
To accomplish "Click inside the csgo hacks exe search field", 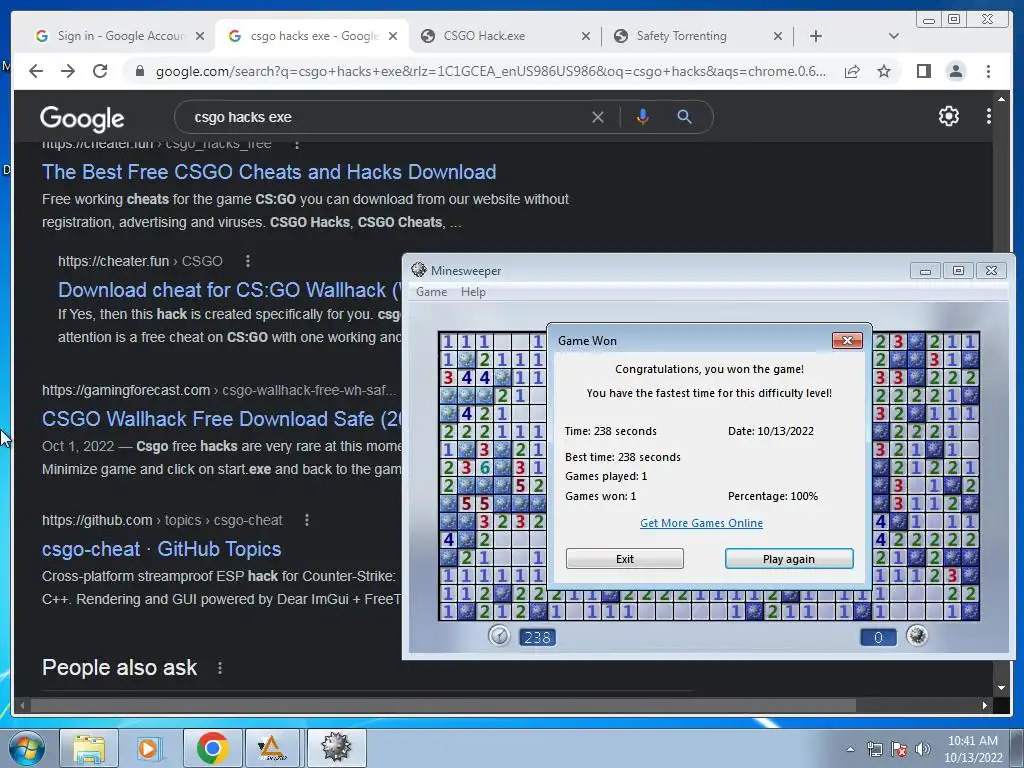I will point(385,118).
